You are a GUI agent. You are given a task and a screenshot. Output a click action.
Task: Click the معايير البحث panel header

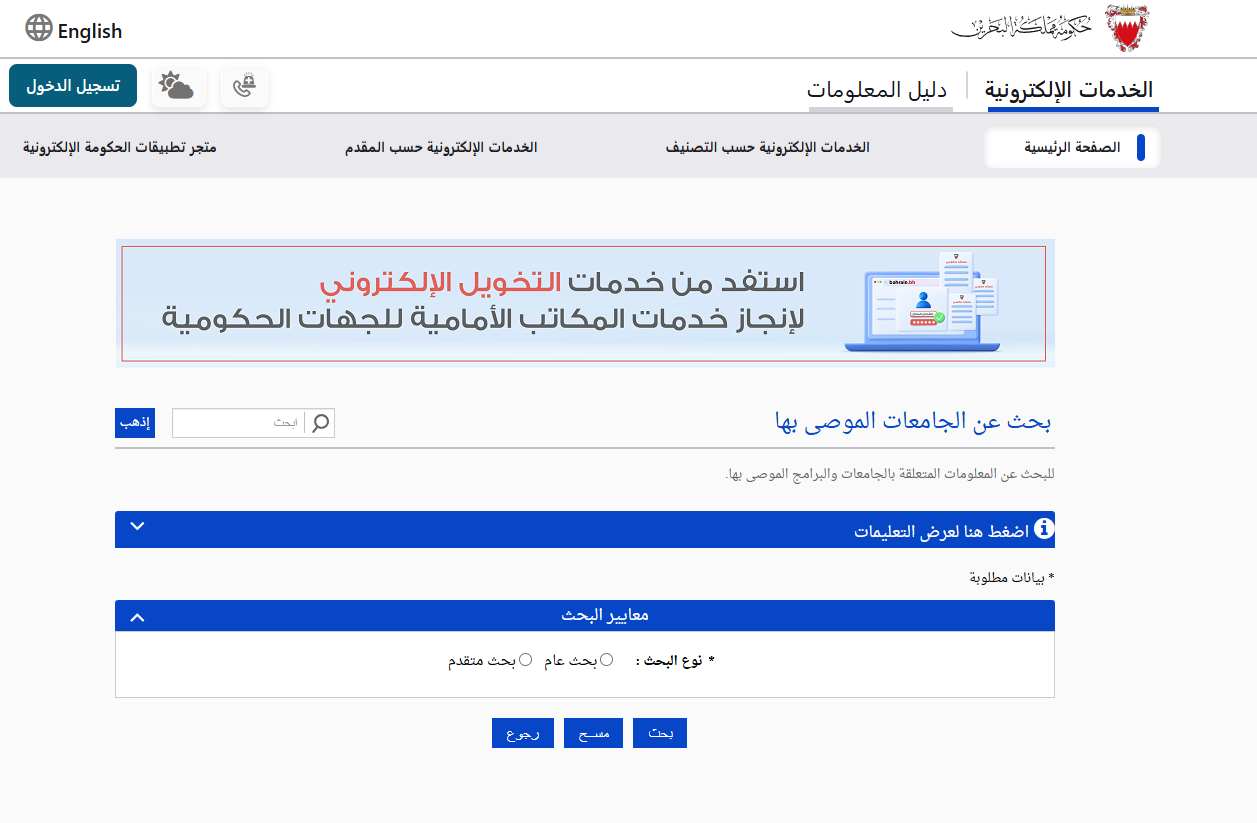585,616
